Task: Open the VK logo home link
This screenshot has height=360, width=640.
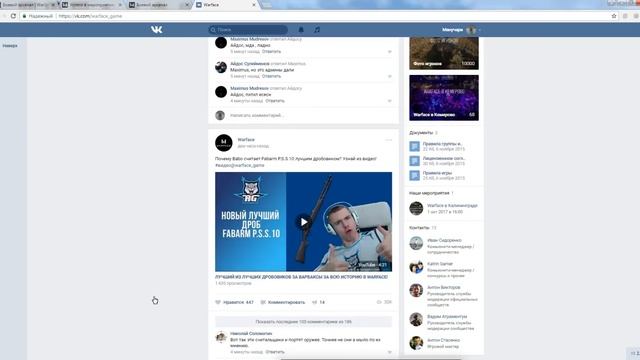Action: 156,29
